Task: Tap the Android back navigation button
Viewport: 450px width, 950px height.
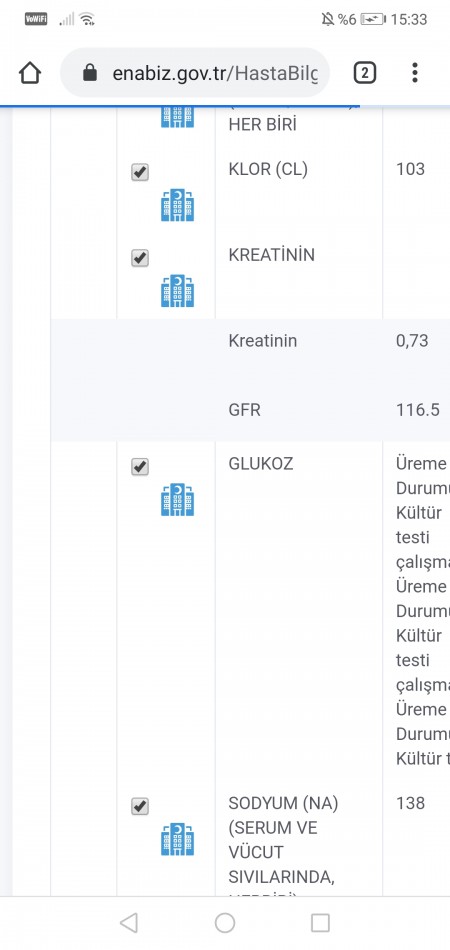Action: 128,923
